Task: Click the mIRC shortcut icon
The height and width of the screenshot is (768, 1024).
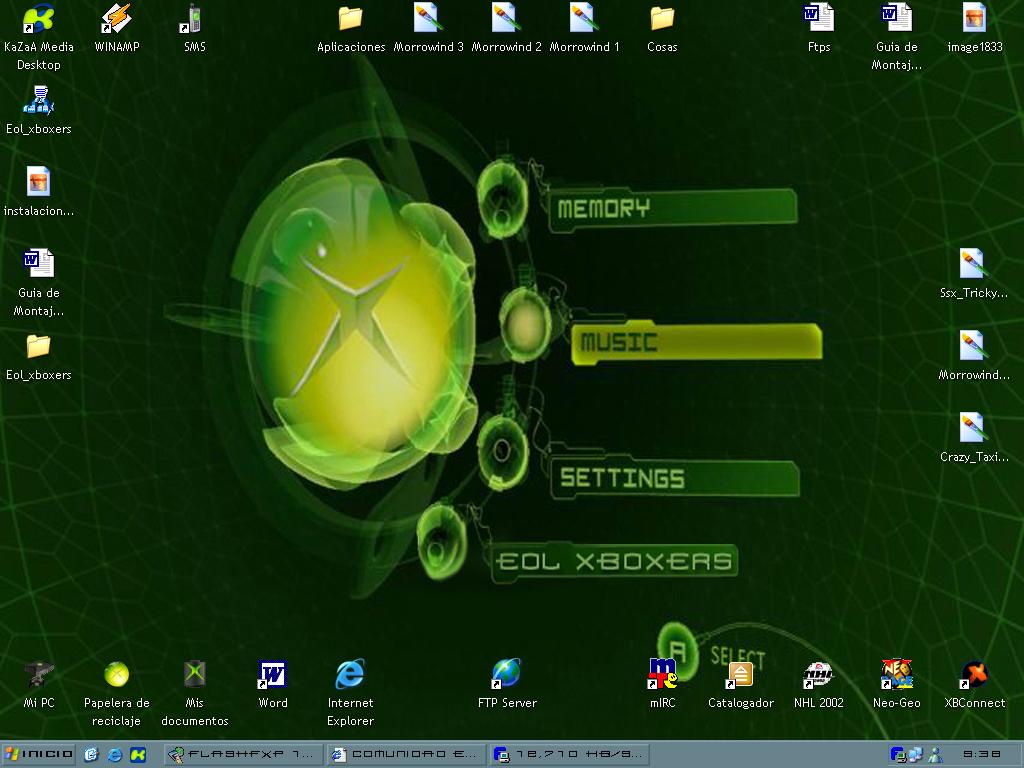Action: tap(662, 675)
